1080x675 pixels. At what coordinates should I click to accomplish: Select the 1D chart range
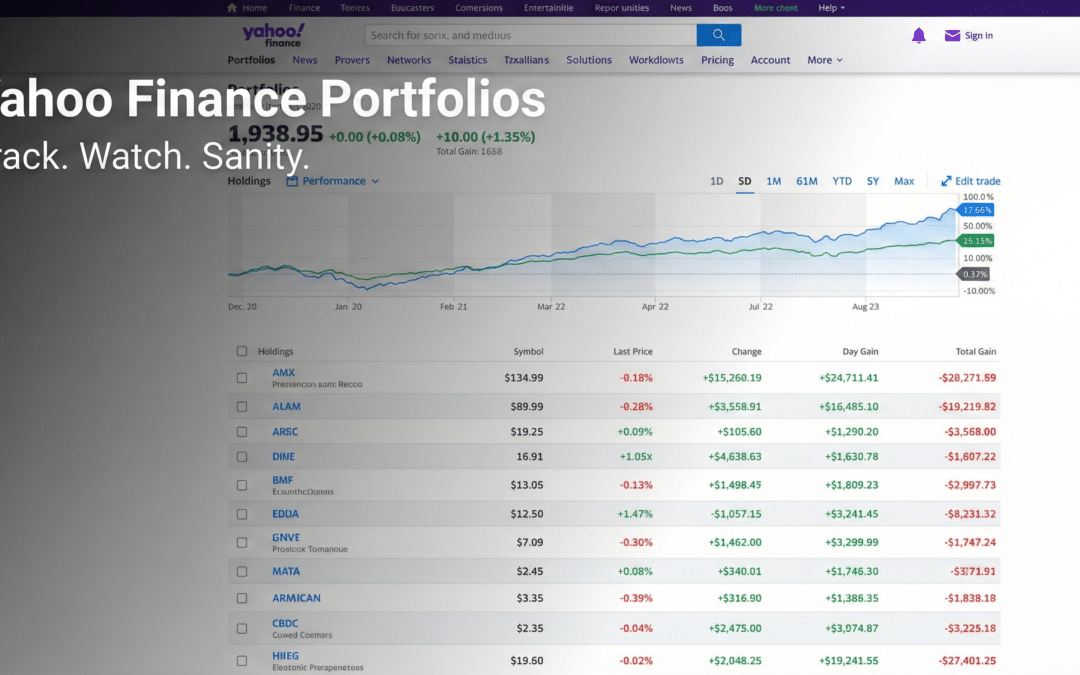tap(716, 181)
